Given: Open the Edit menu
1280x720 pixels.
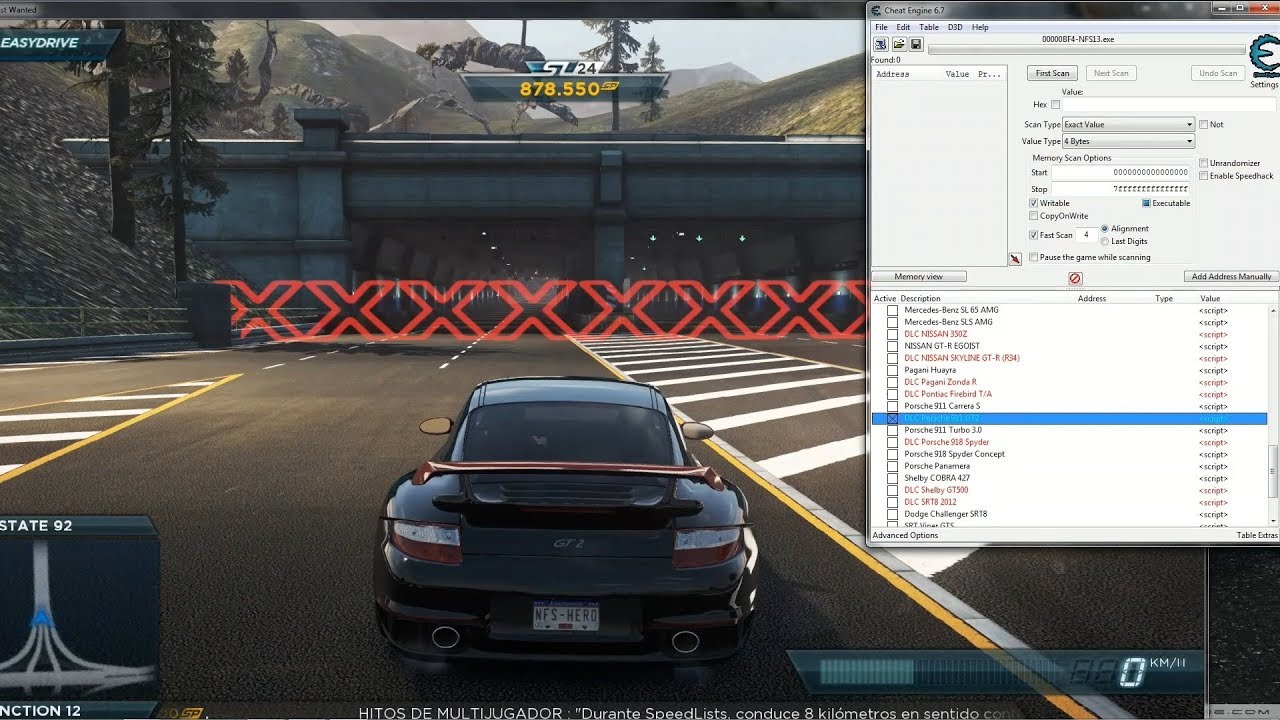Looking at the screenshot, I should [903, 27].
